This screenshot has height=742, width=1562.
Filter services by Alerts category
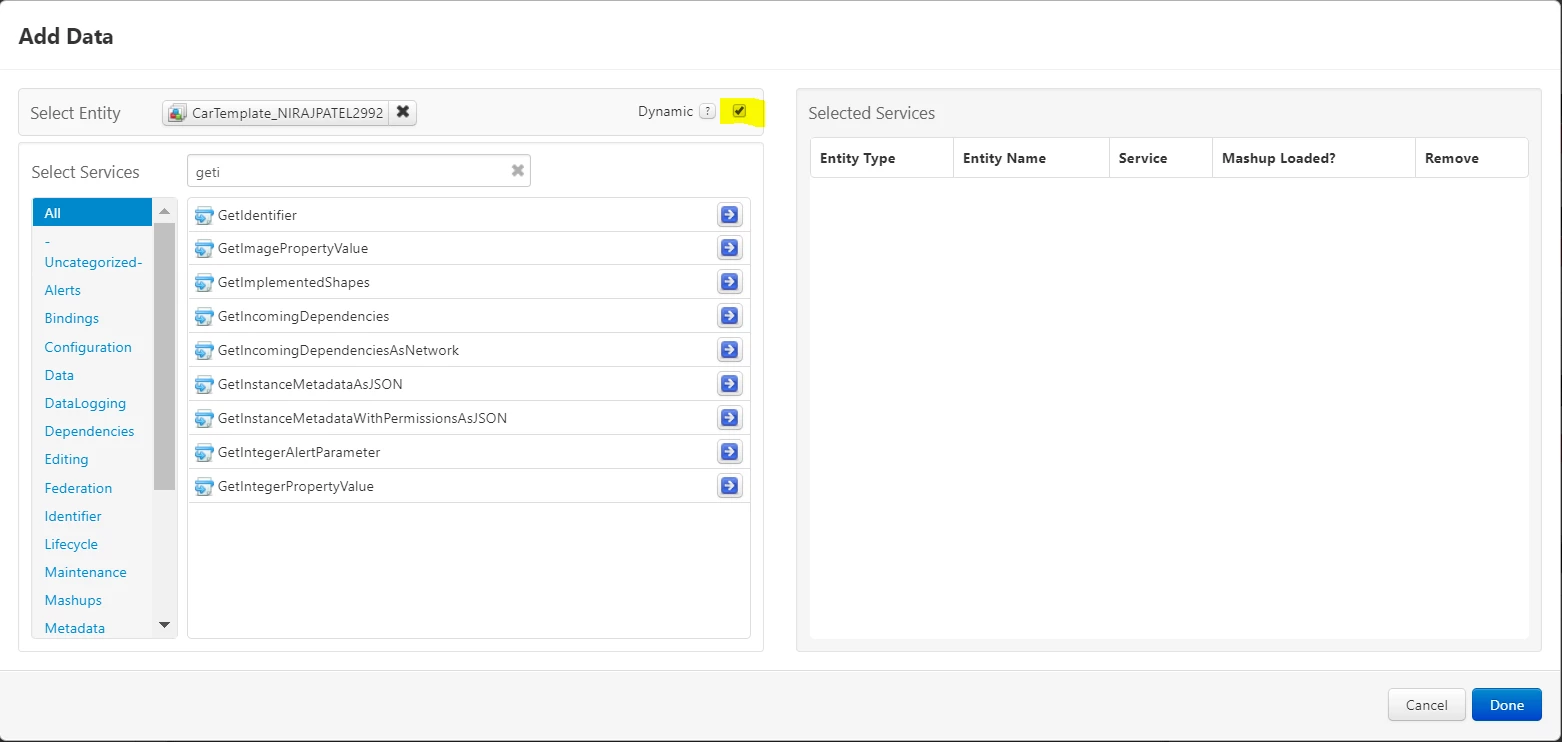(x=63, y=290)
